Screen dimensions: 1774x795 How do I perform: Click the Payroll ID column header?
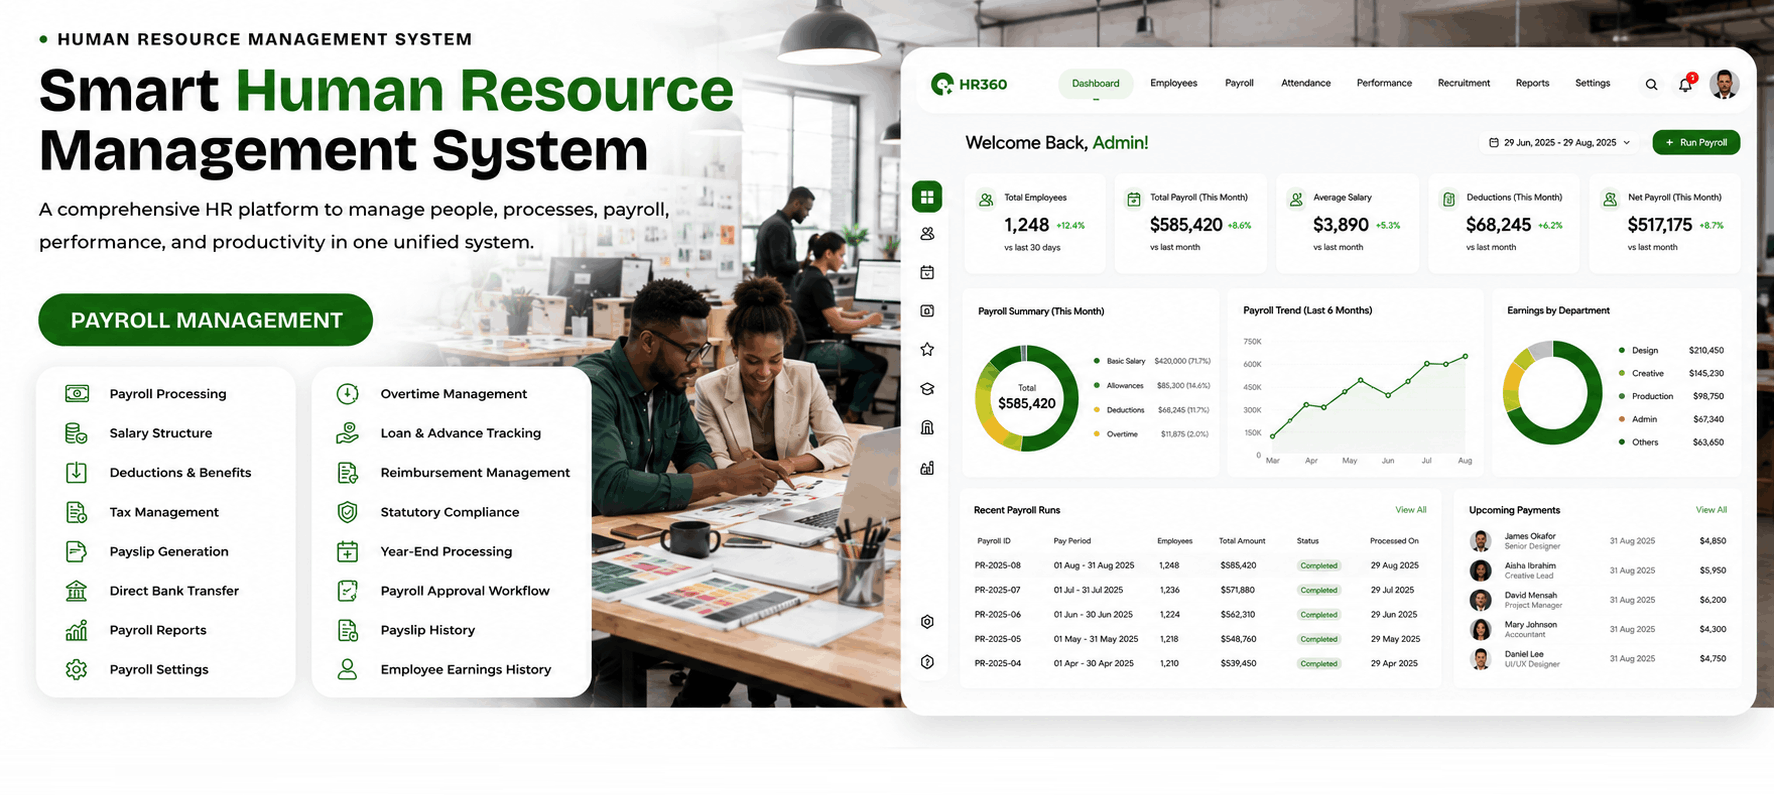point(993,541)
